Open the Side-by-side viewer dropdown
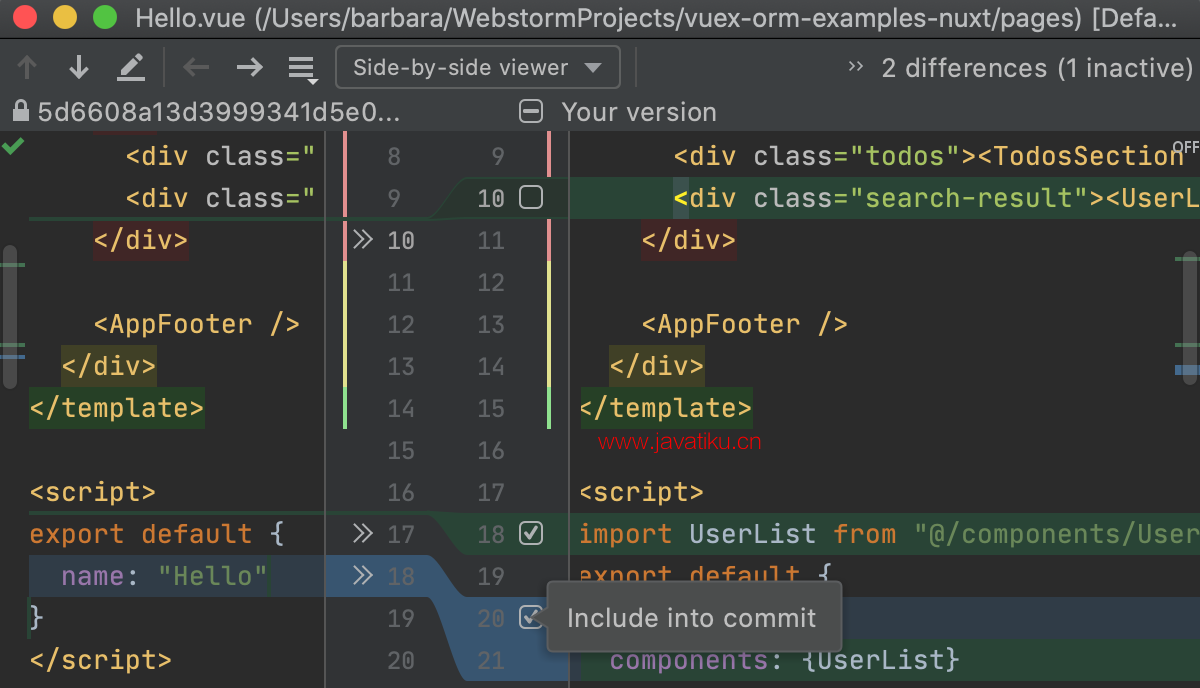 [x=477, y=67]
